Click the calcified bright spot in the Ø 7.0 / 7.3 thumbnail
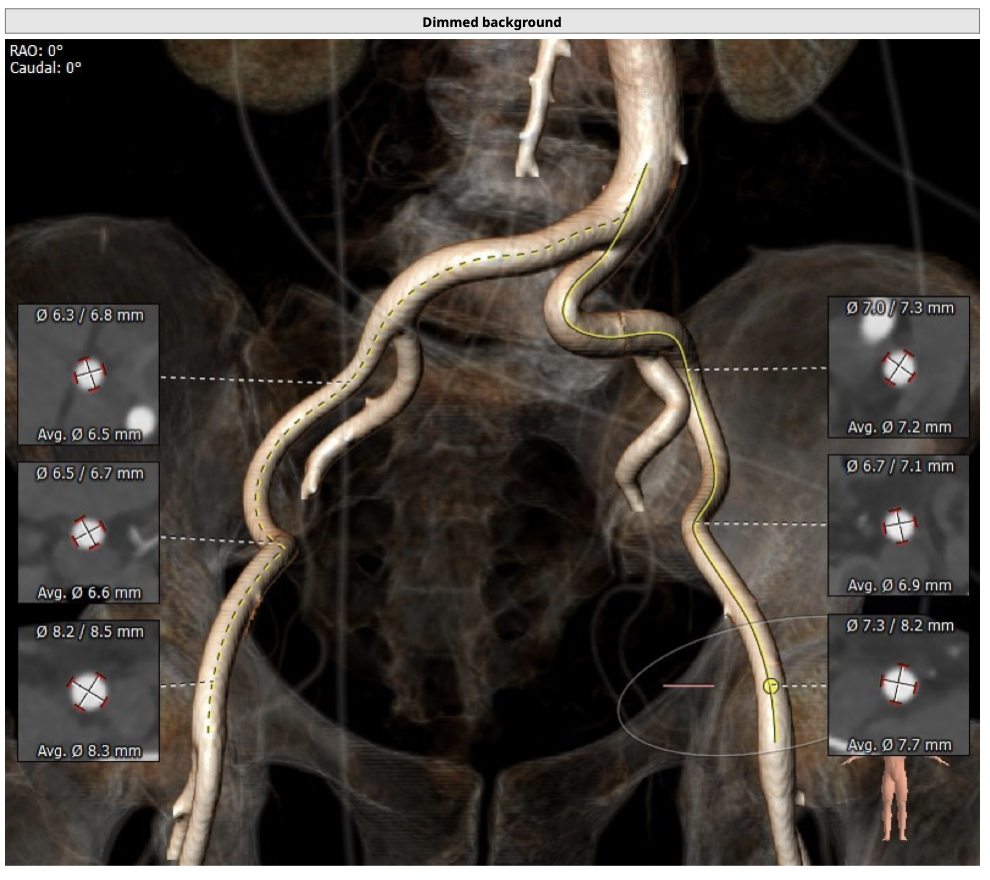The height and width of the screenshot is (880, 990). [875, 328]
